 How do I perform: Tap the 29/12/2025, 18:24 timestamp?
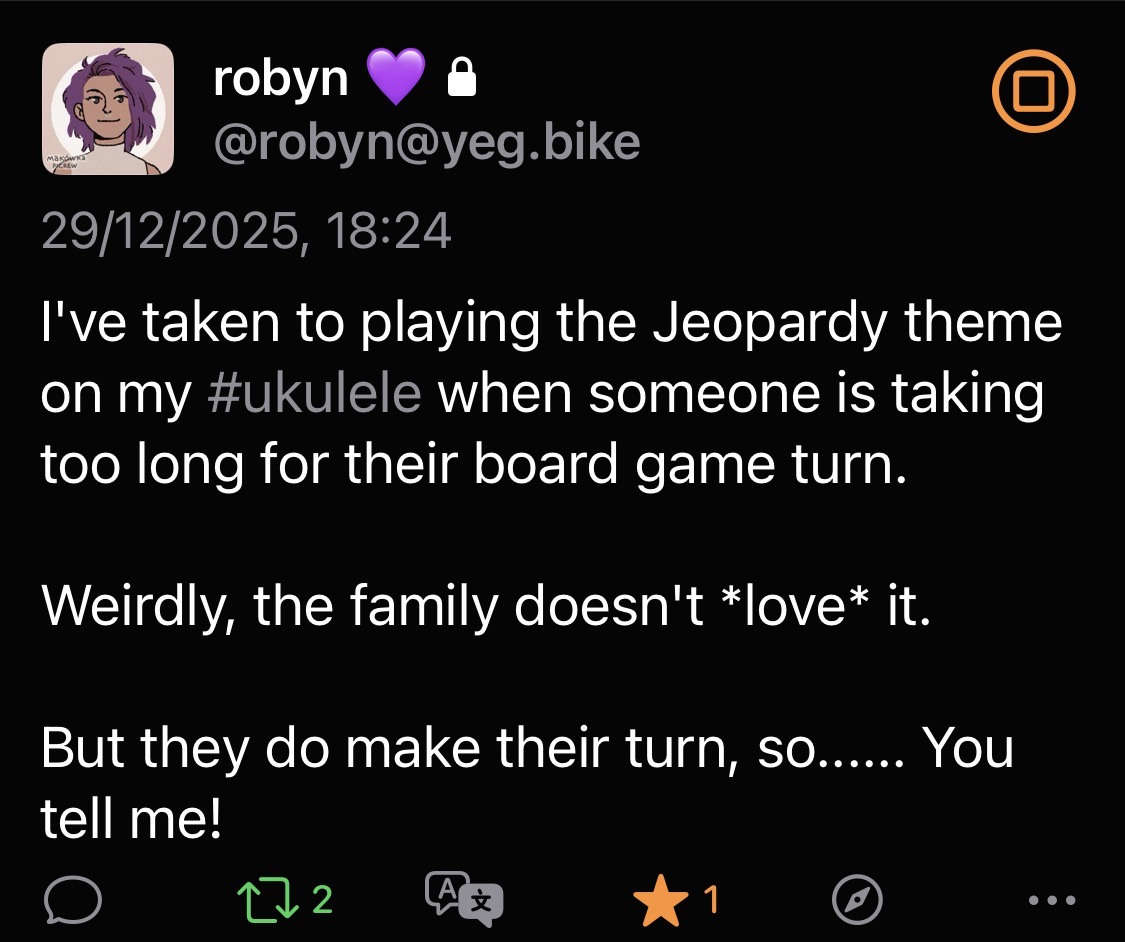[246, 232]
